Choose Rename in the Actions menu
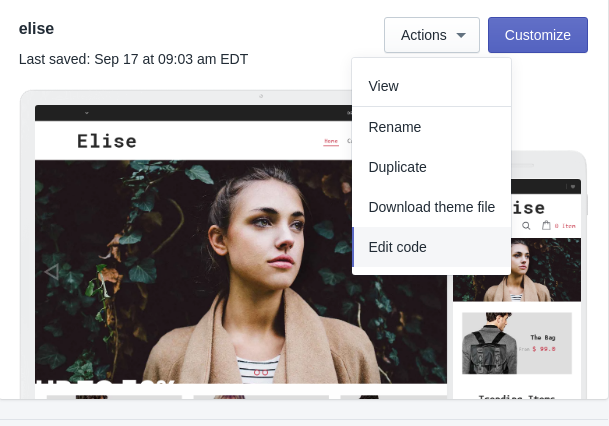 click(x=395, y=127)
